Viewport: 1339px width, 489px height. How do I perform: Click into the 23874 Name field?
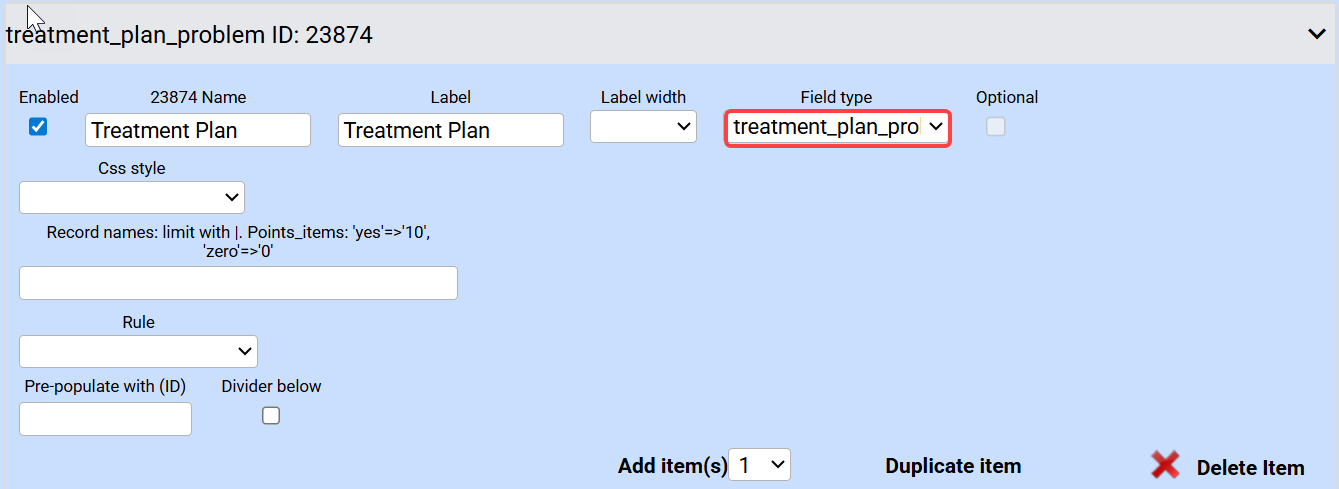198,130
